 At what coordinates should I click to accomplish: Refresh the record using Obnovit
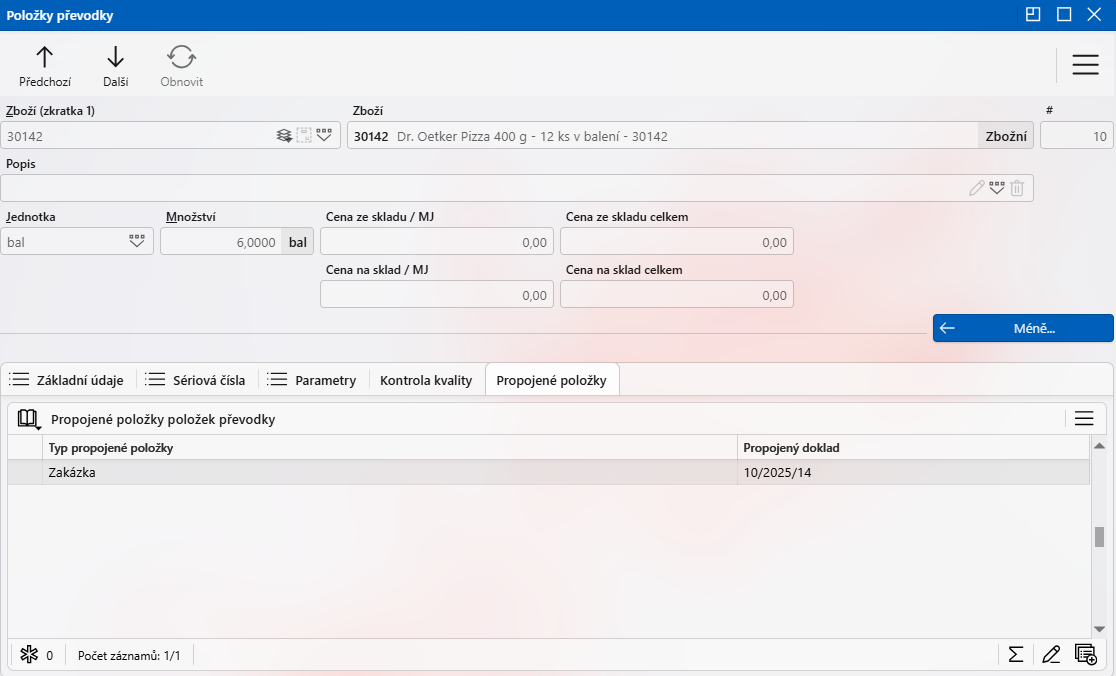(181, 67)
